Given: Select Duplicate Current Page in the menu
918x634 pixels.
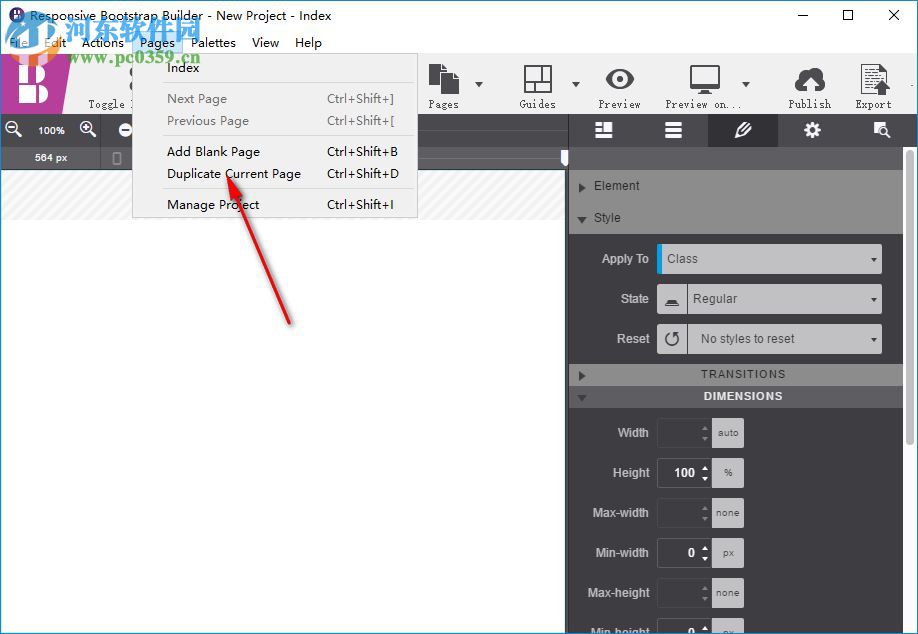Looking at the screenshot, I should [235, 173].
